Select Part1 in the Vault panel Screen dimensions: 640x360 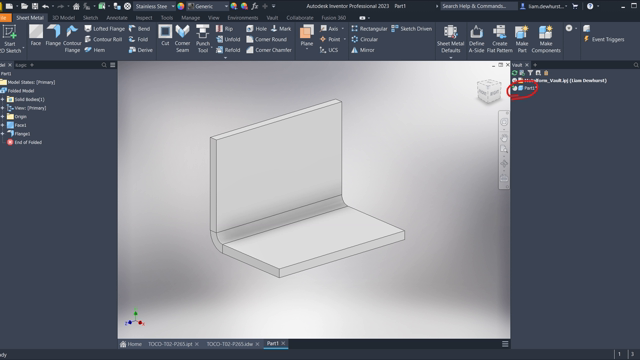527,88
